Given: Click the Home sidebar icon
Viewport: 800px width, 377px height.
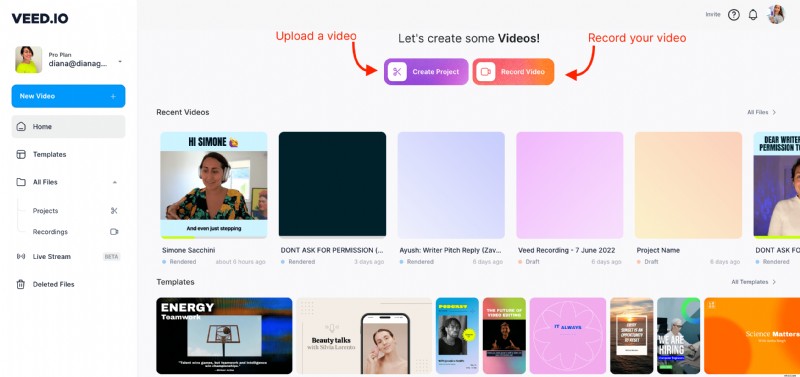Looking at the screenshot, I should point(21,127).
